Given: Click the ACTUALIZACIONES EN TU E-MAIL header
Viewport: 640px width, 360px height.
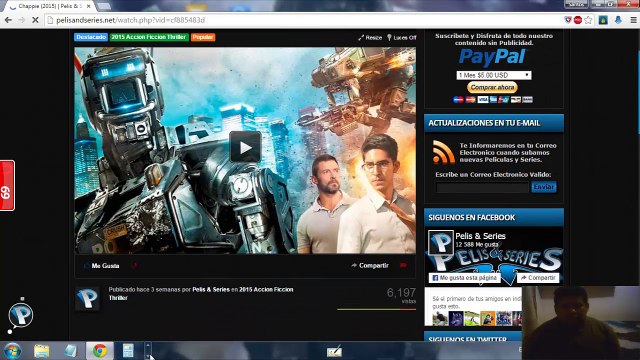Looking at the screenshot, I should [x=494, y=123].
